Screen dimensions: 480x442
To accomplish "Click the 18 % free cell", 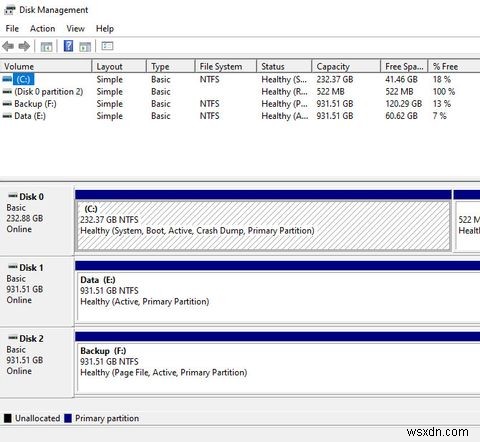I will pos(442,79).
